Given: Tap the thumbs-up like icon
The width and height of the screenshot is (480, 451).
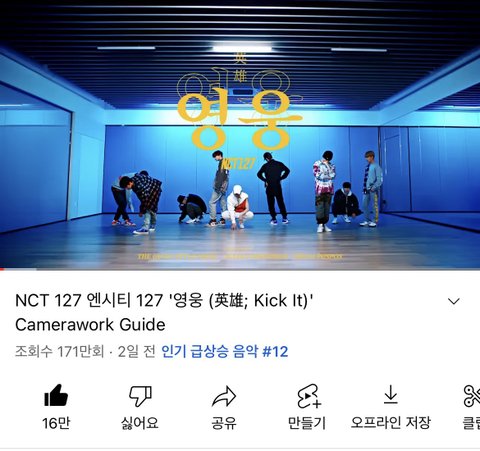Looking at the screenshot, I should pyautogui.click(x=56, y=396).
